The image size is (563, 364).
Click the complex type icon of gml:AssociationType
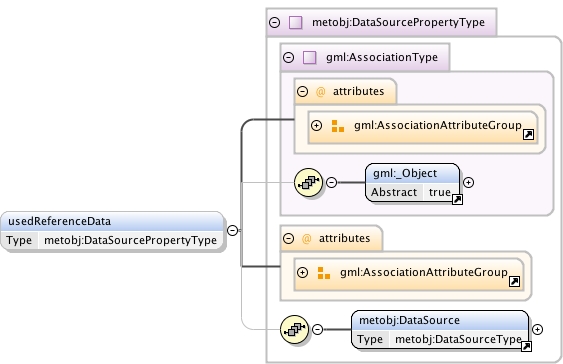pyautogui.click(x=310, y=57)
